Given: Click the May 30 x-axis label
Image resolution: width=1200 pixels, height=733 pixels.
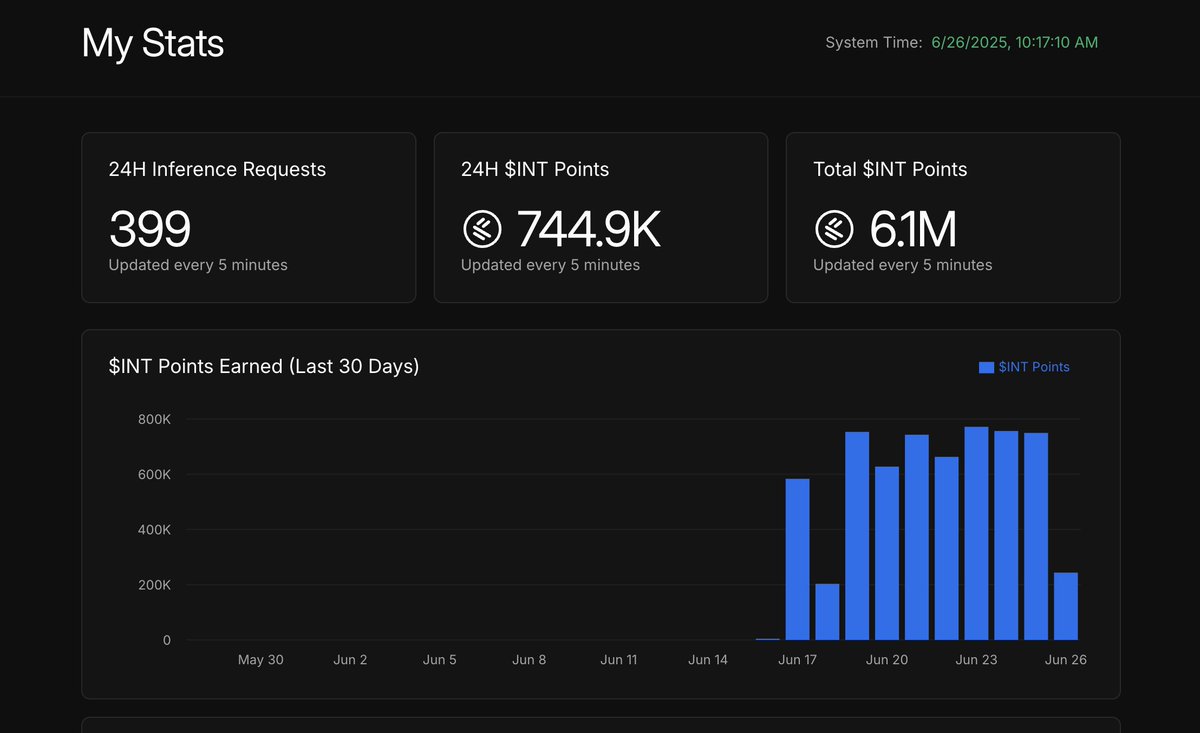Looking at the screenshot, I should click(x=261, y=660).
